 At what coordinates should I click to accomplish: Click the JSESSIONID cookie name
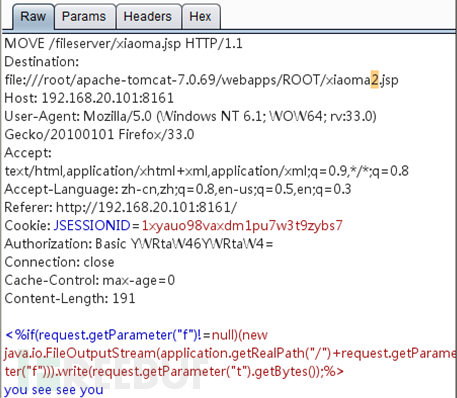point(92,226)
